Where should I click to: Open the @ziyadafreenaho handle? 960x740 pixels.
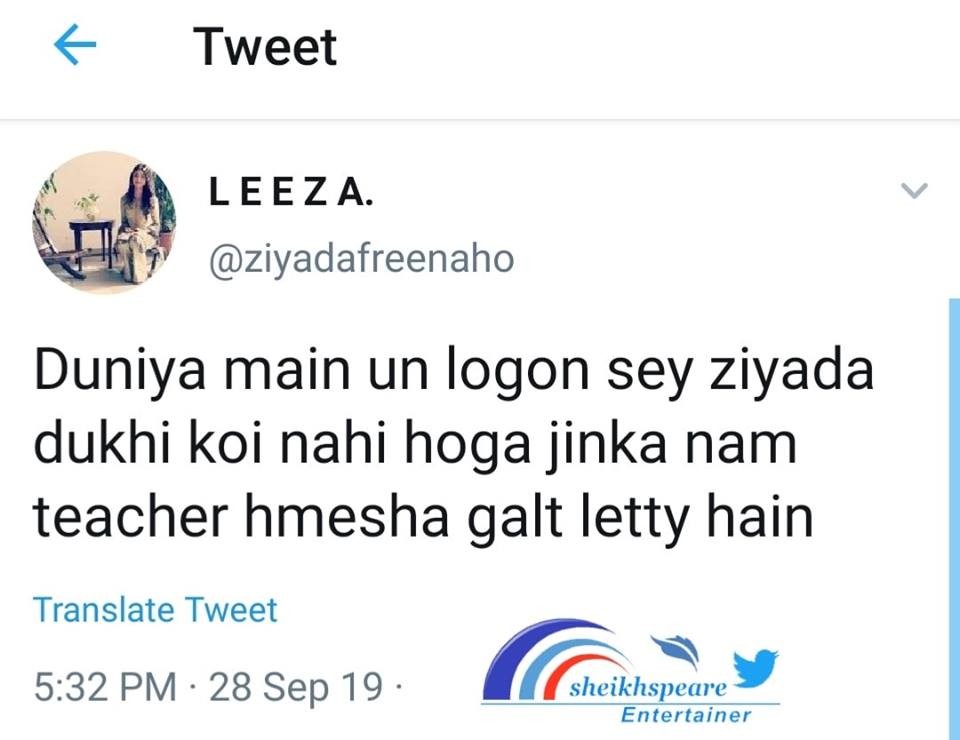[x=361, y=260]
